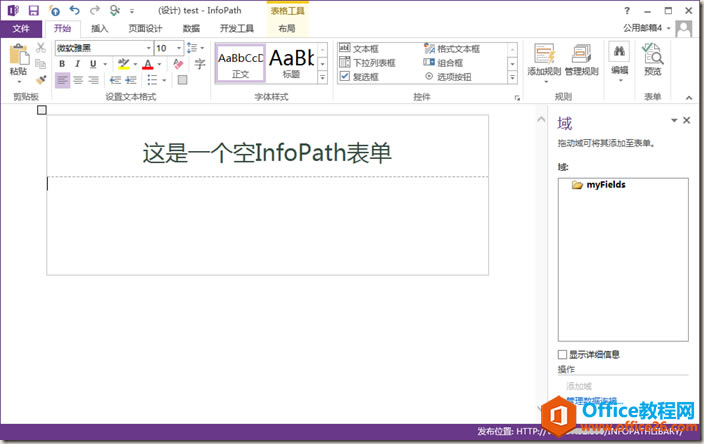Insert the Option Button (选项按钮) control
Viewport: 704px width, 444px height.
[447, 76]
